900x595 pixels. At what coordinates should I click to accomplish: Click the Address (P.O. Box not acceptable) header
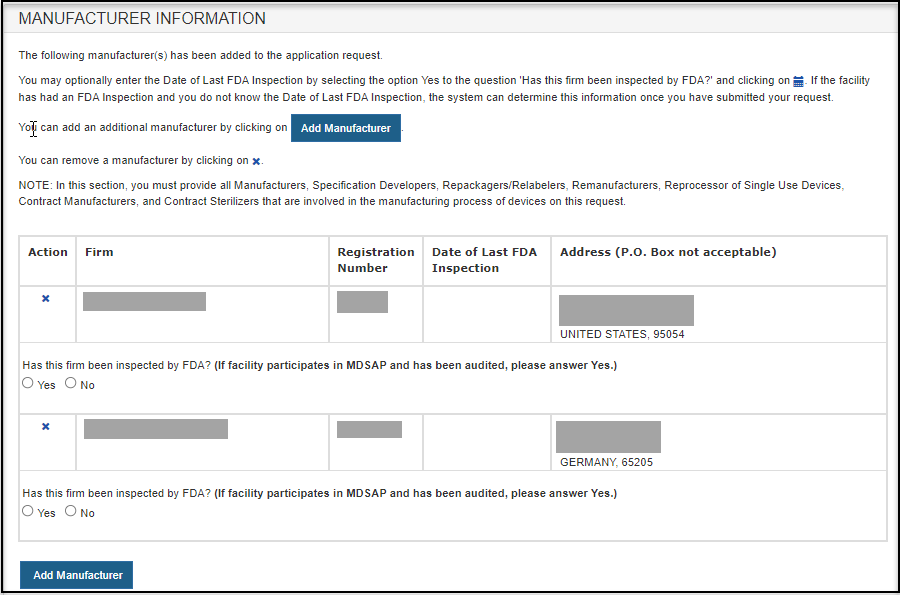click(x=667, y=252)
